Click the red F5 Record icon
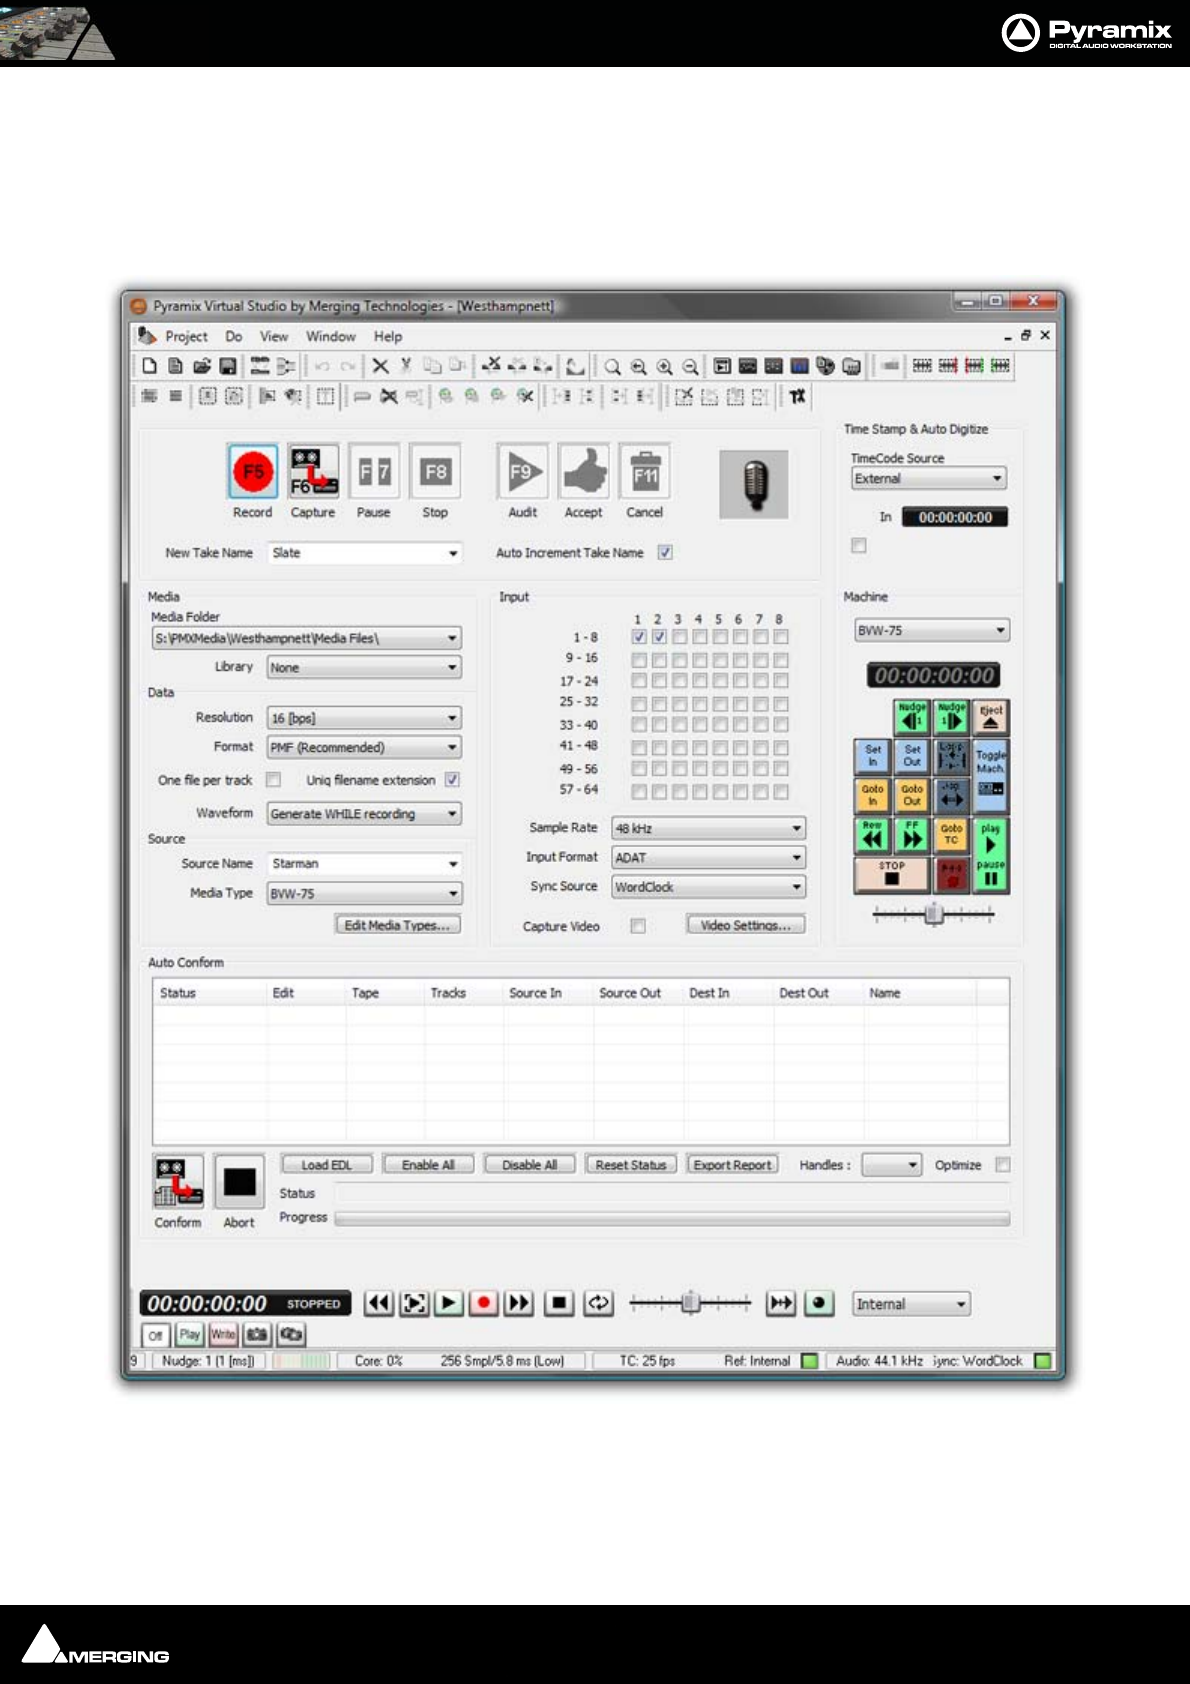The image size is (1190, 1684). 253,471
